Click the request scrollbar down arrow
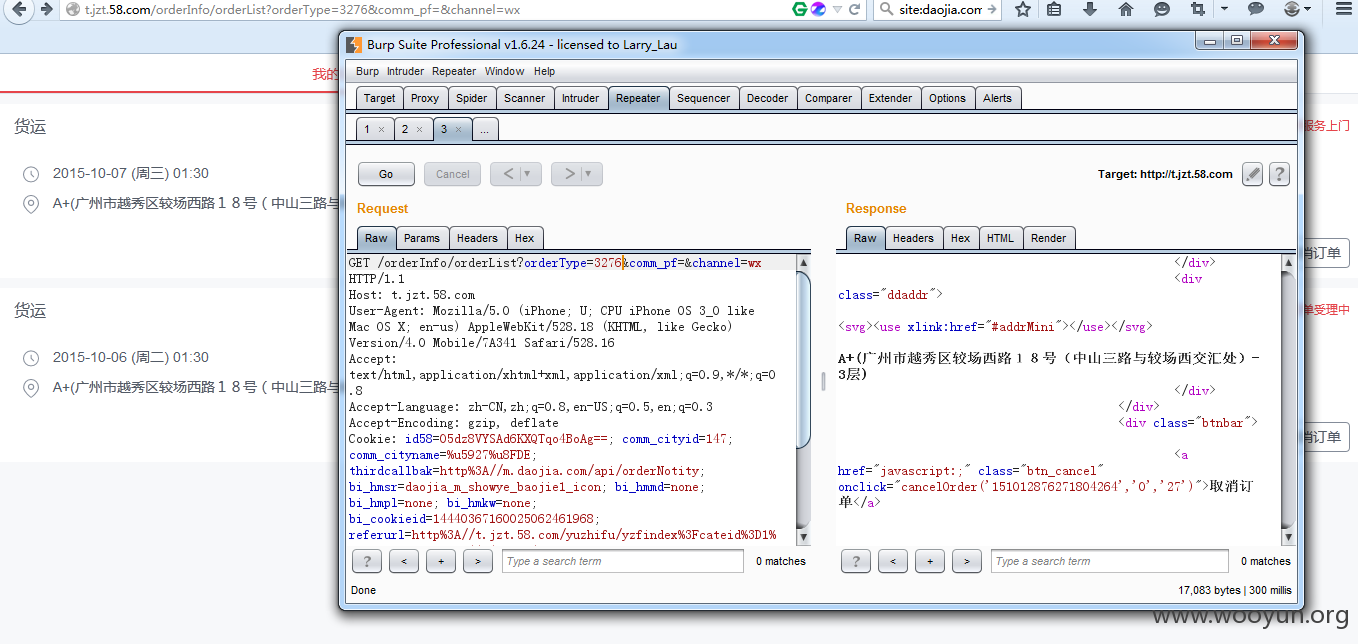 (803, 537)
